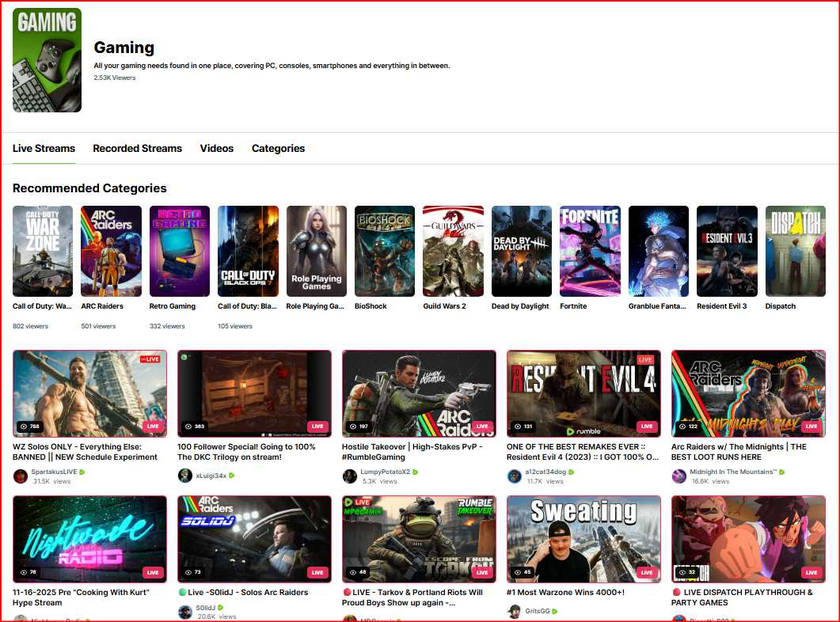Click the Gaming category logo image

47,60
